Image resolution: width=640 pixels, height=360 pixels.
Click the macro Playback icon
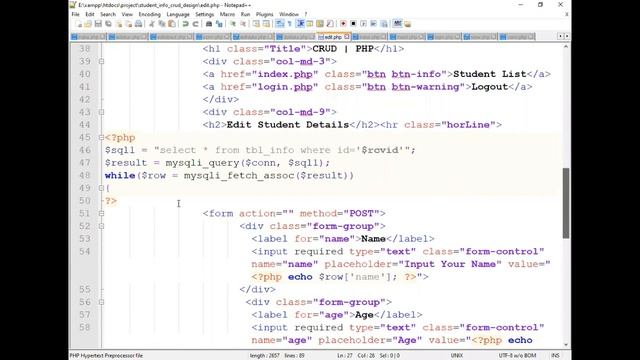point(363,24)
